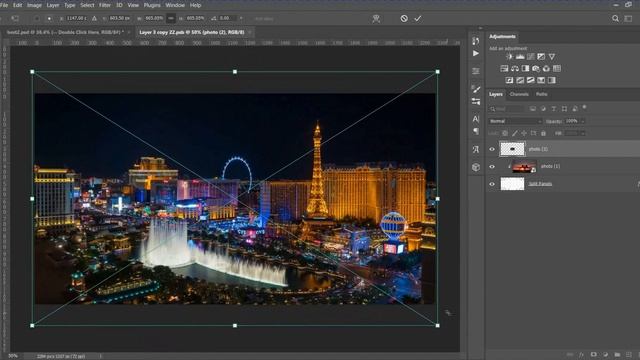Select the photo (1) layer thumbnail

(x=524, y=167)
